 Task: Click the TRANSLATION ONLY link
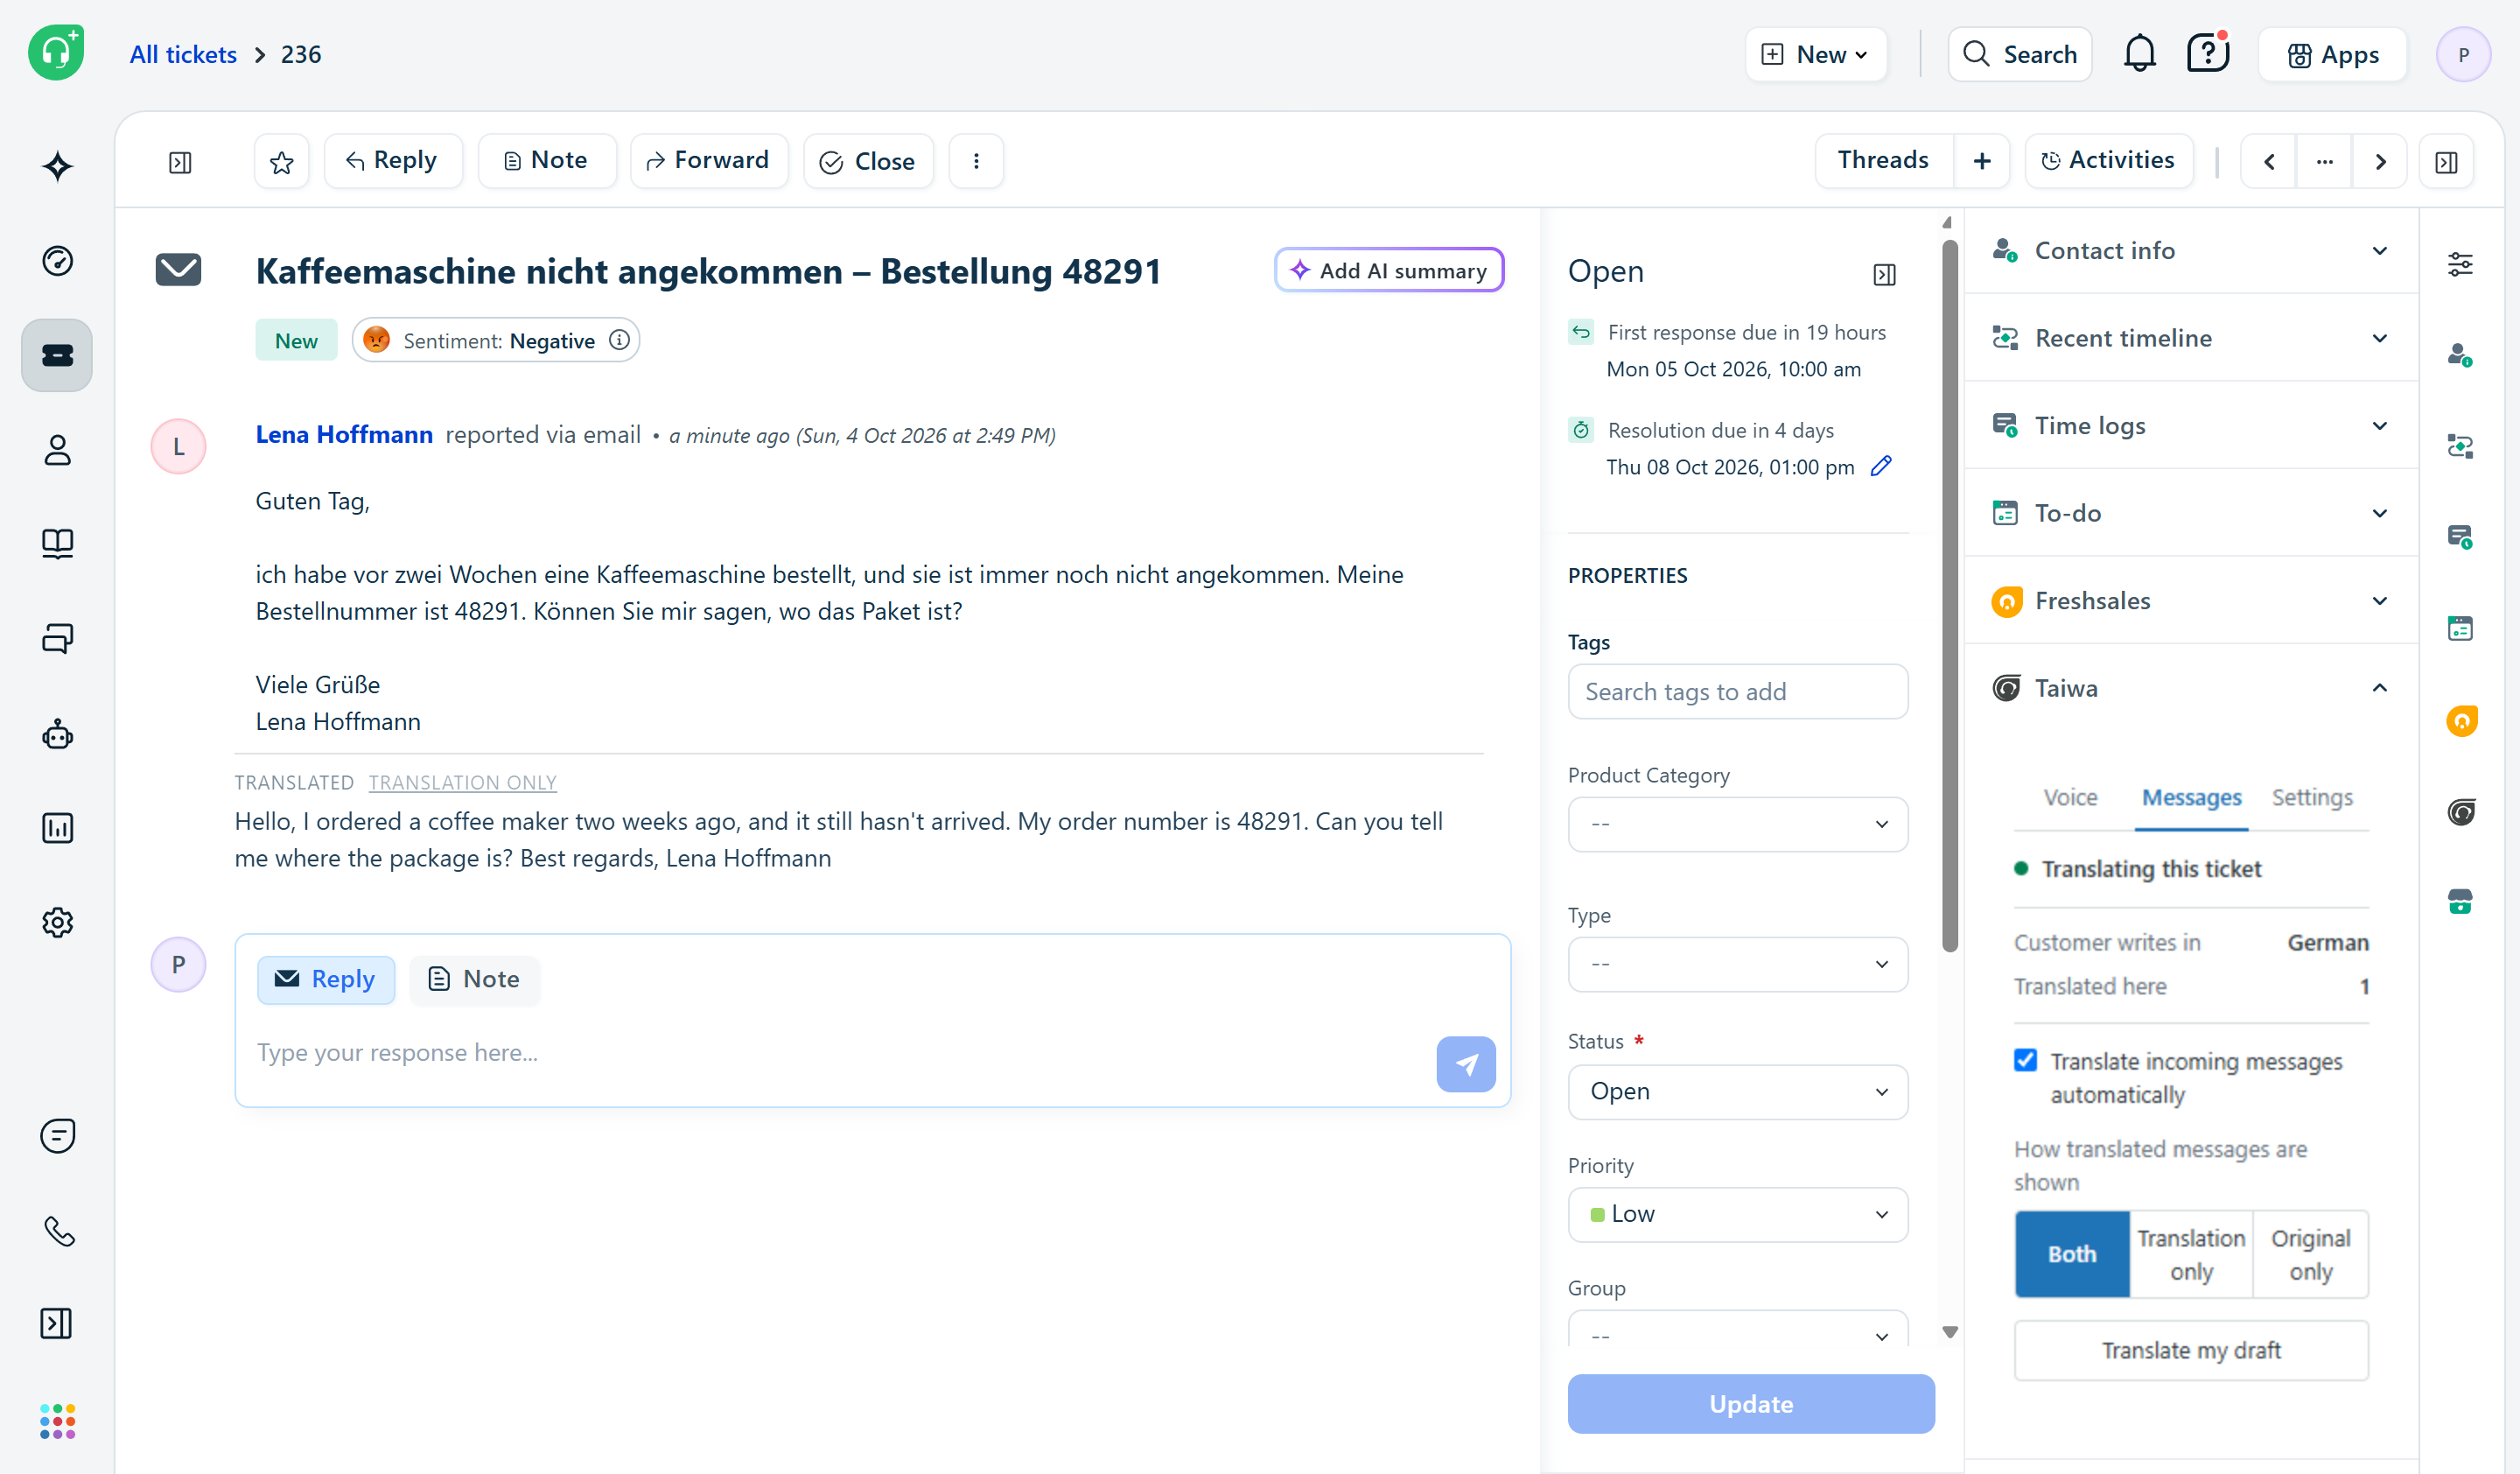[462, 782]
